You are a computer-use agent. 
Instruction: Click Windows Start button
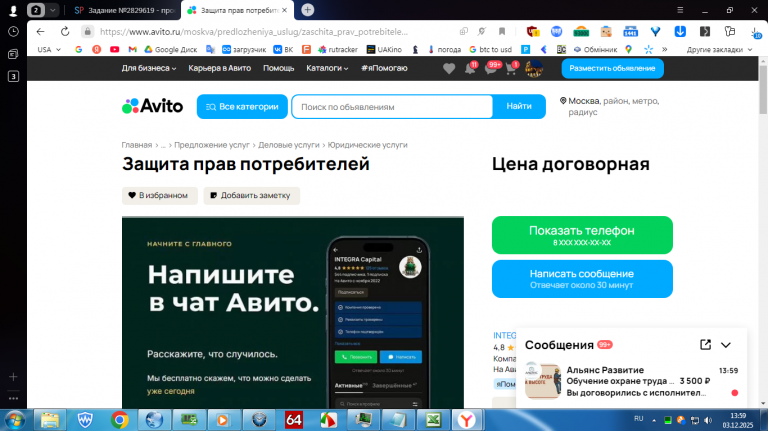pos(15,420)
